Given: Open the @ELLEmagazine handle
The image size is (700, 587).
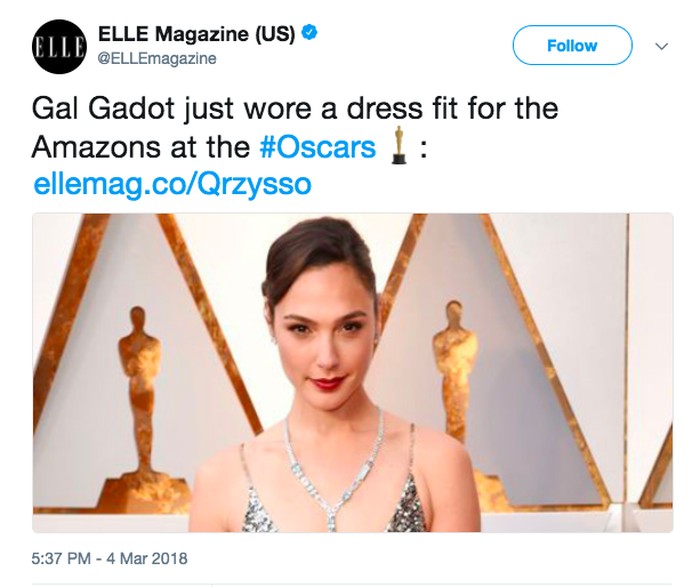Looking at the screenshot, I should pyautogui.click(x=156, y=59).
